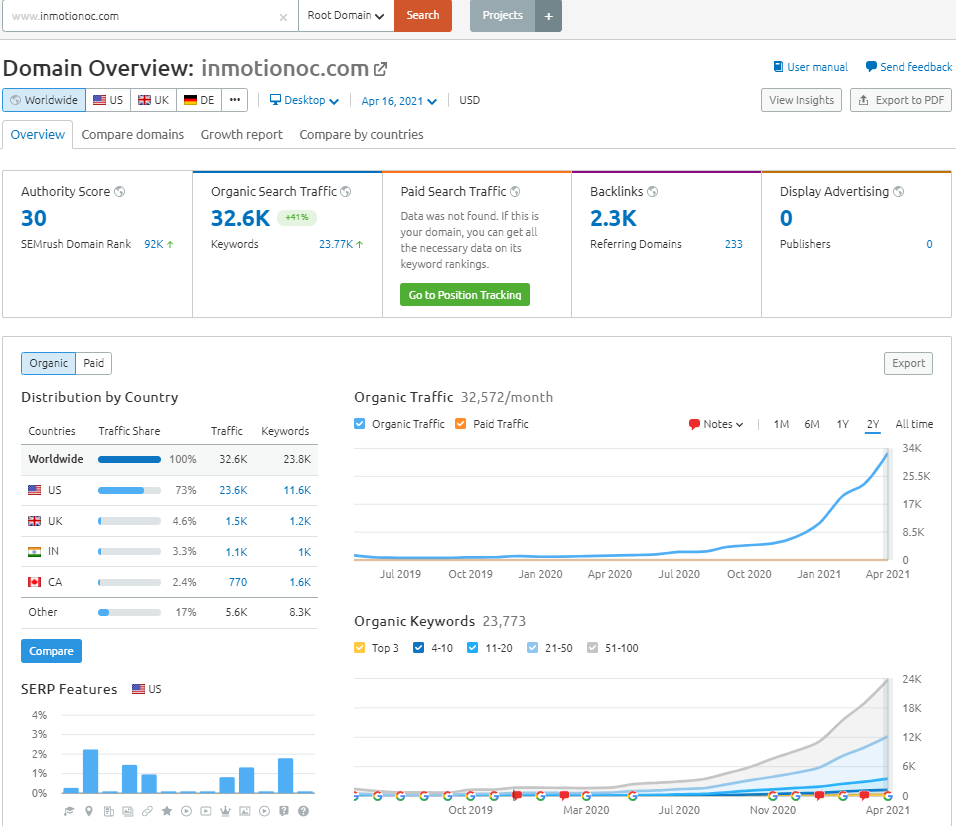Click the red note marker on keywords timeline
Image resolution: width=956 pixels, height=826 pixels.
(x=517, y=796)
